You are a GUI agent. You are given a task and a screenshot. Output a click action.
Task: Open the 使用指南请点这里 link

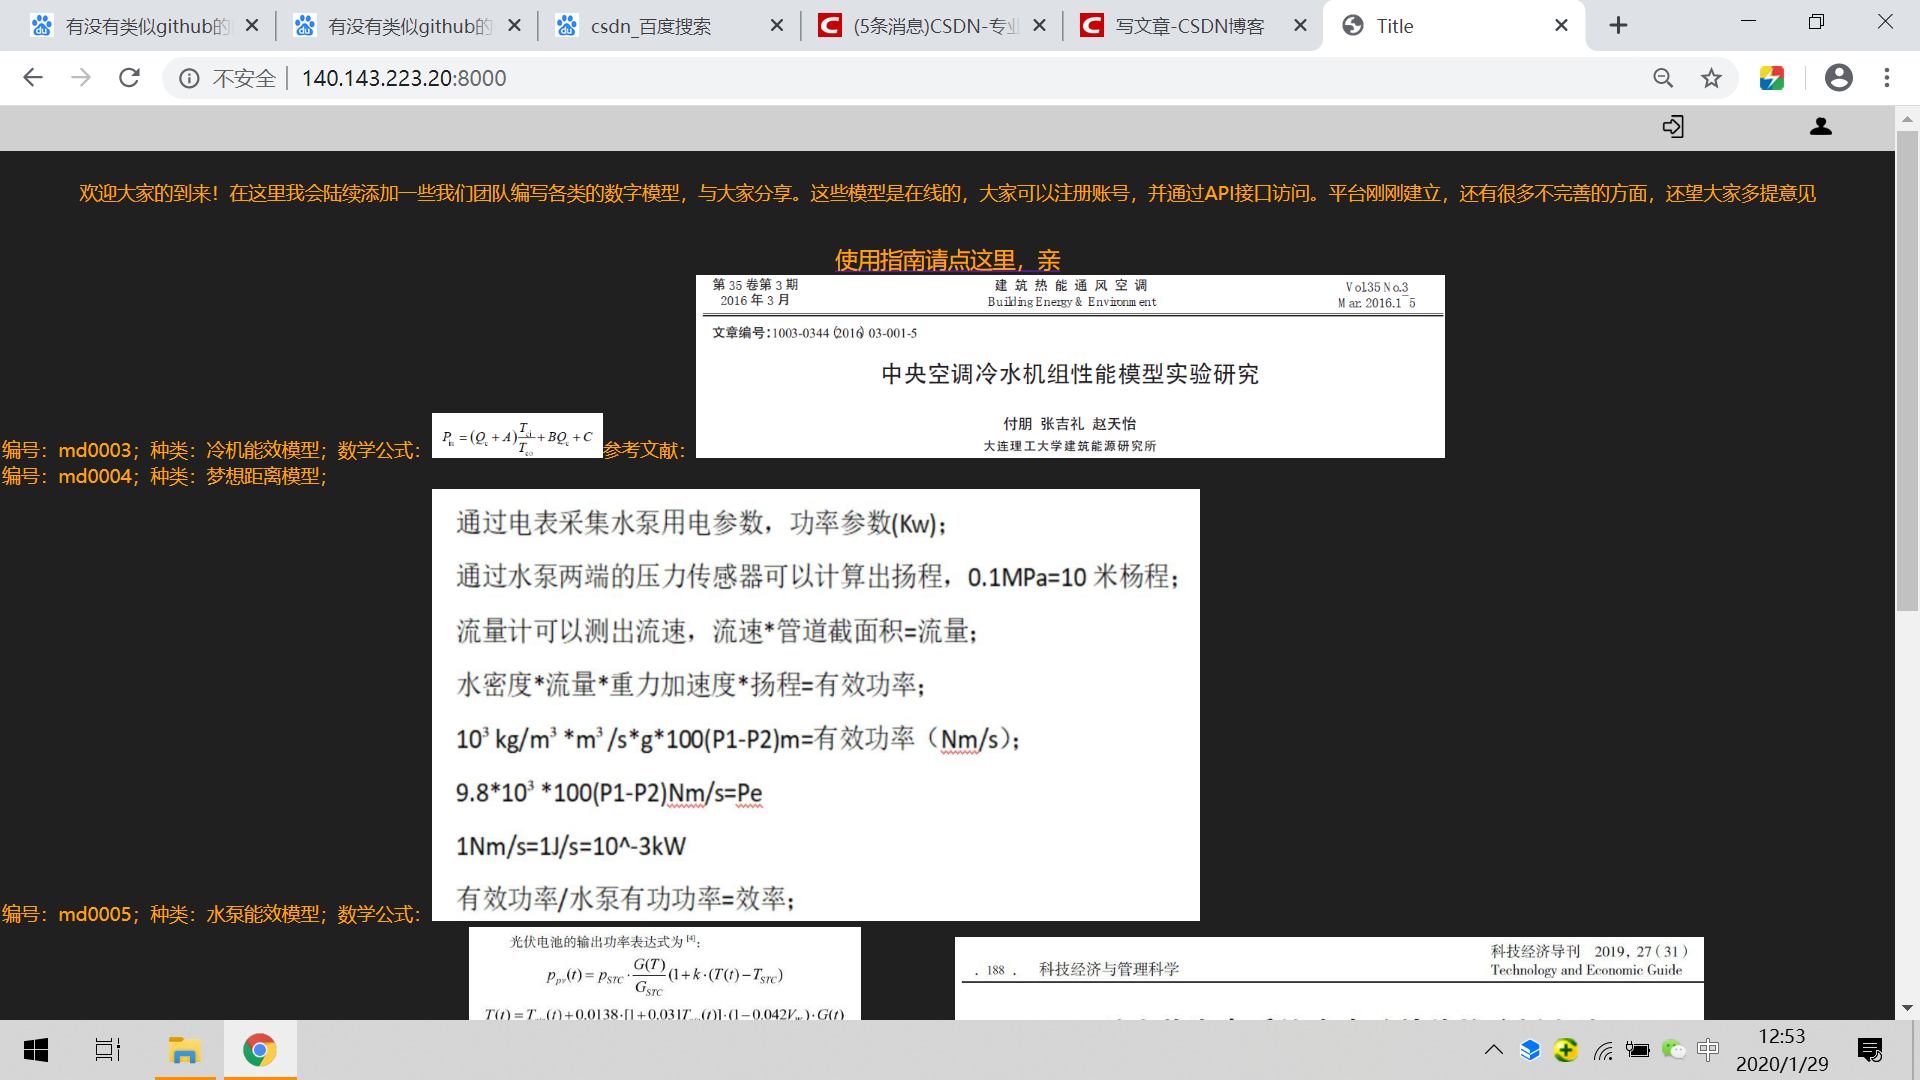pos(947,260)
